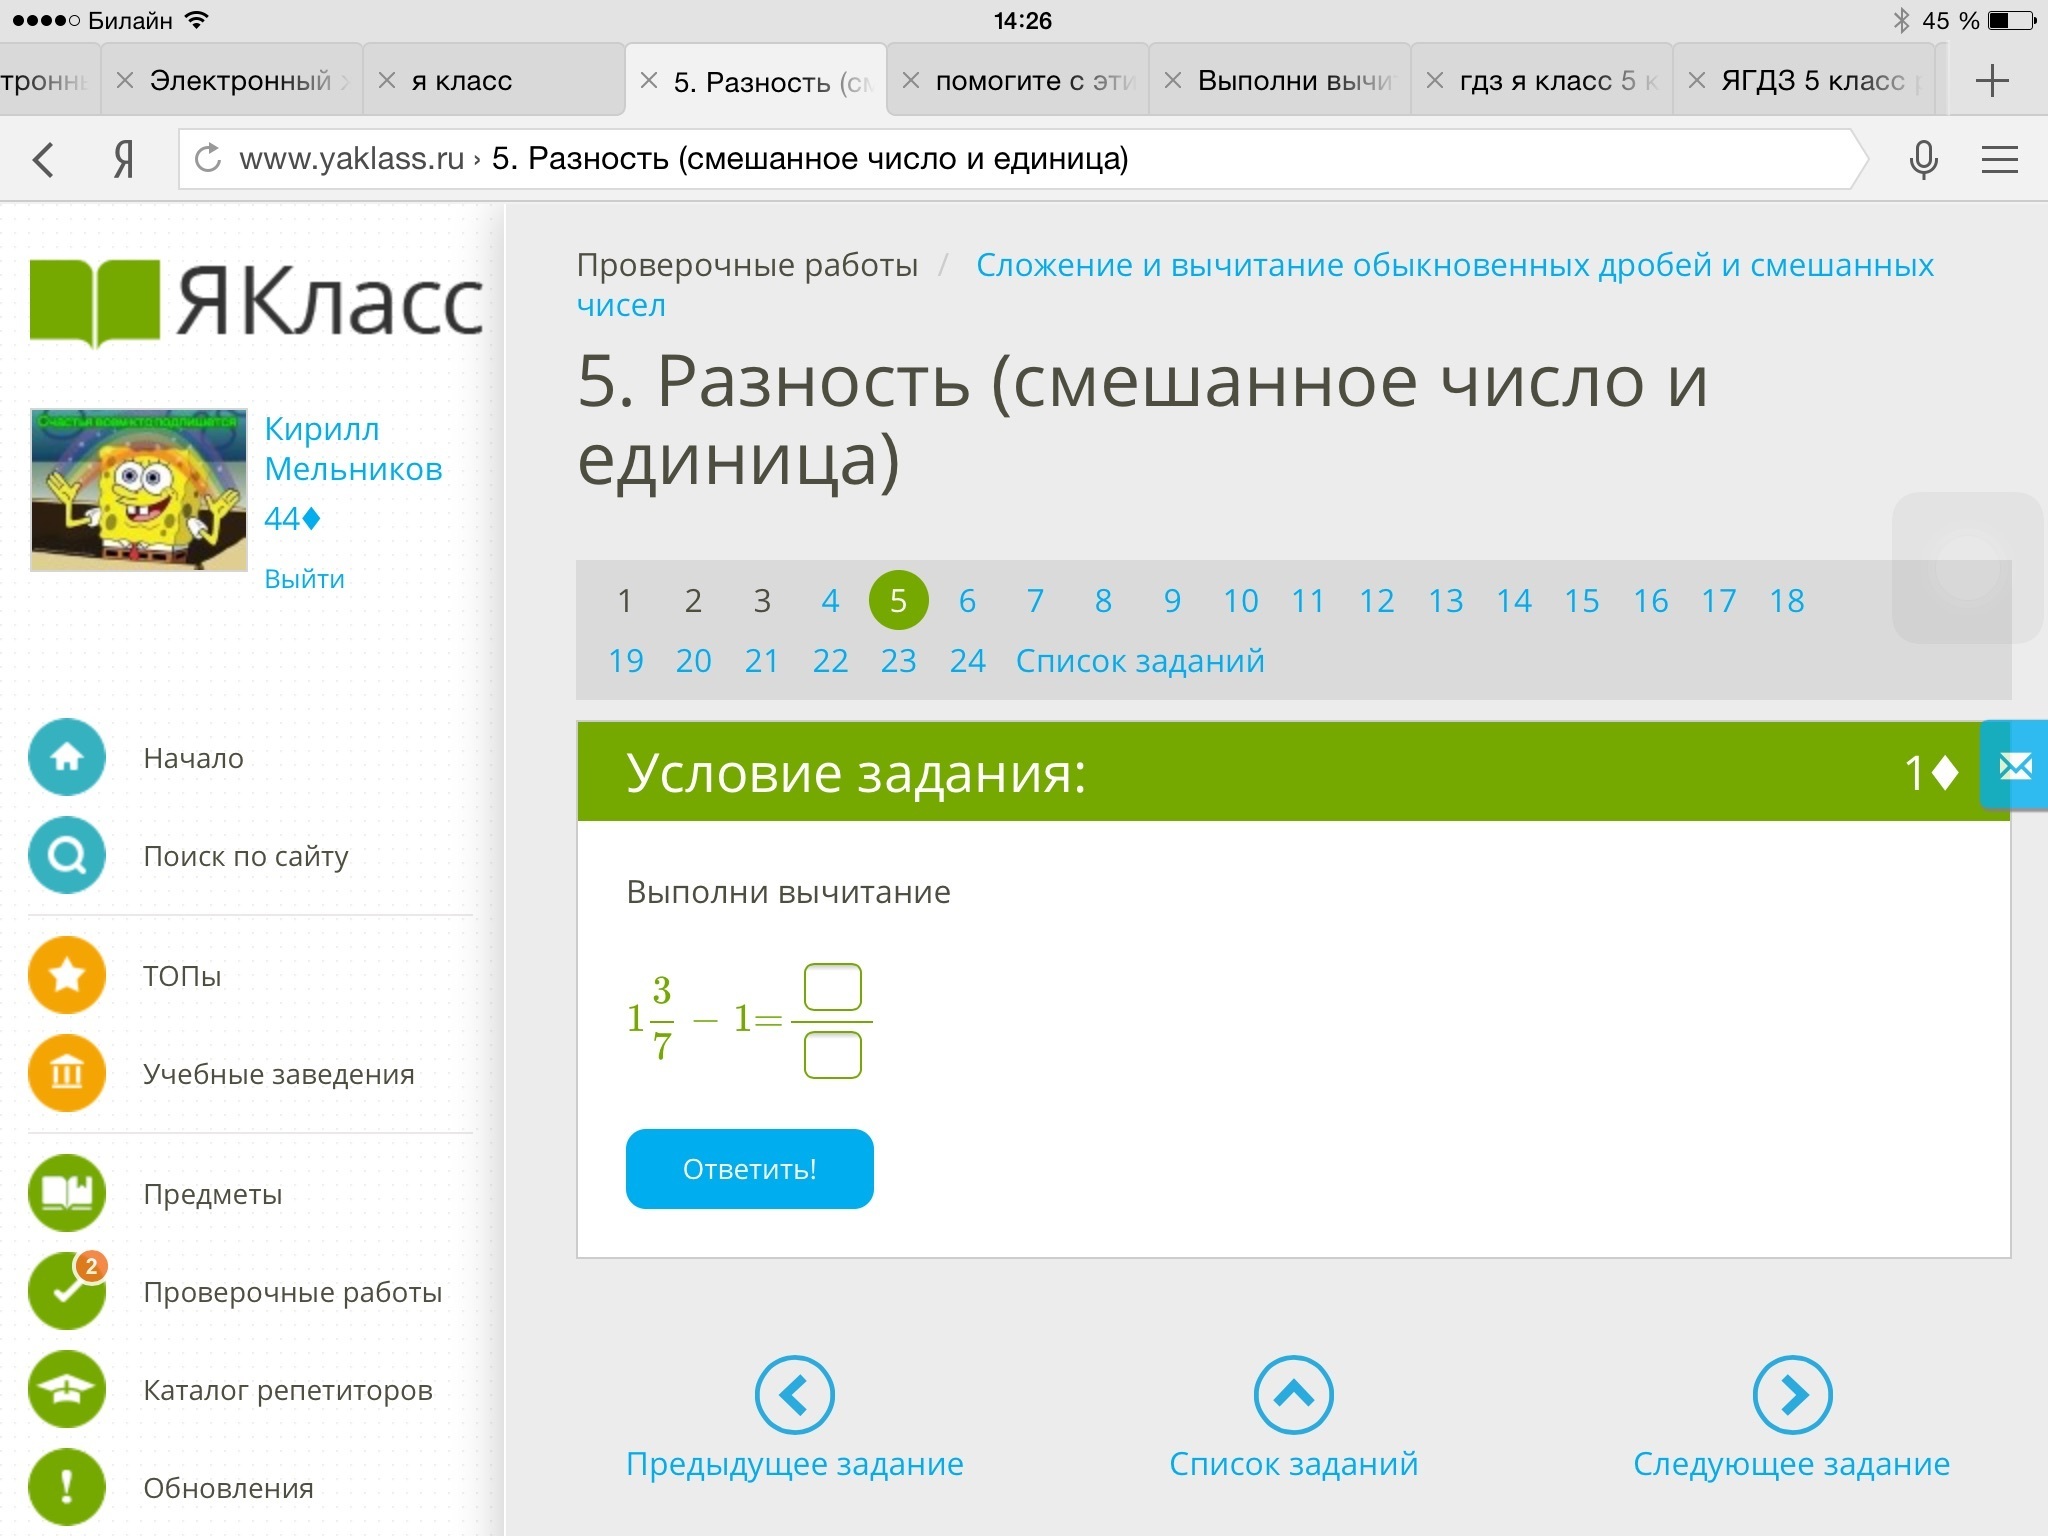
Task: Click the Выйти logout link
Action: point(304,579)
